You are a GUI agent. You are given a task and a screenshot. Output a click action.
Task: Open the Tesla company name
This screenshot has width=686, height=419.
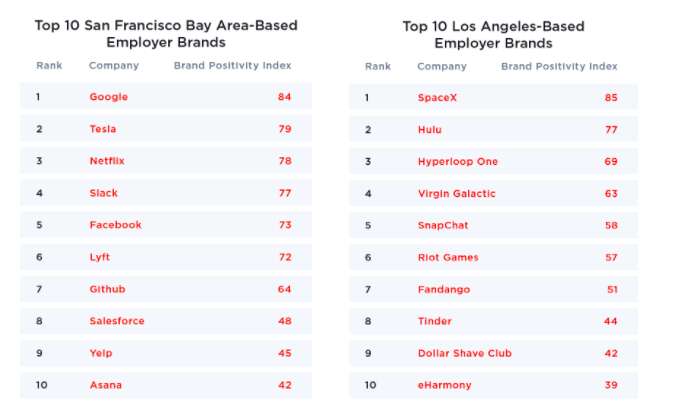[103, 129]
